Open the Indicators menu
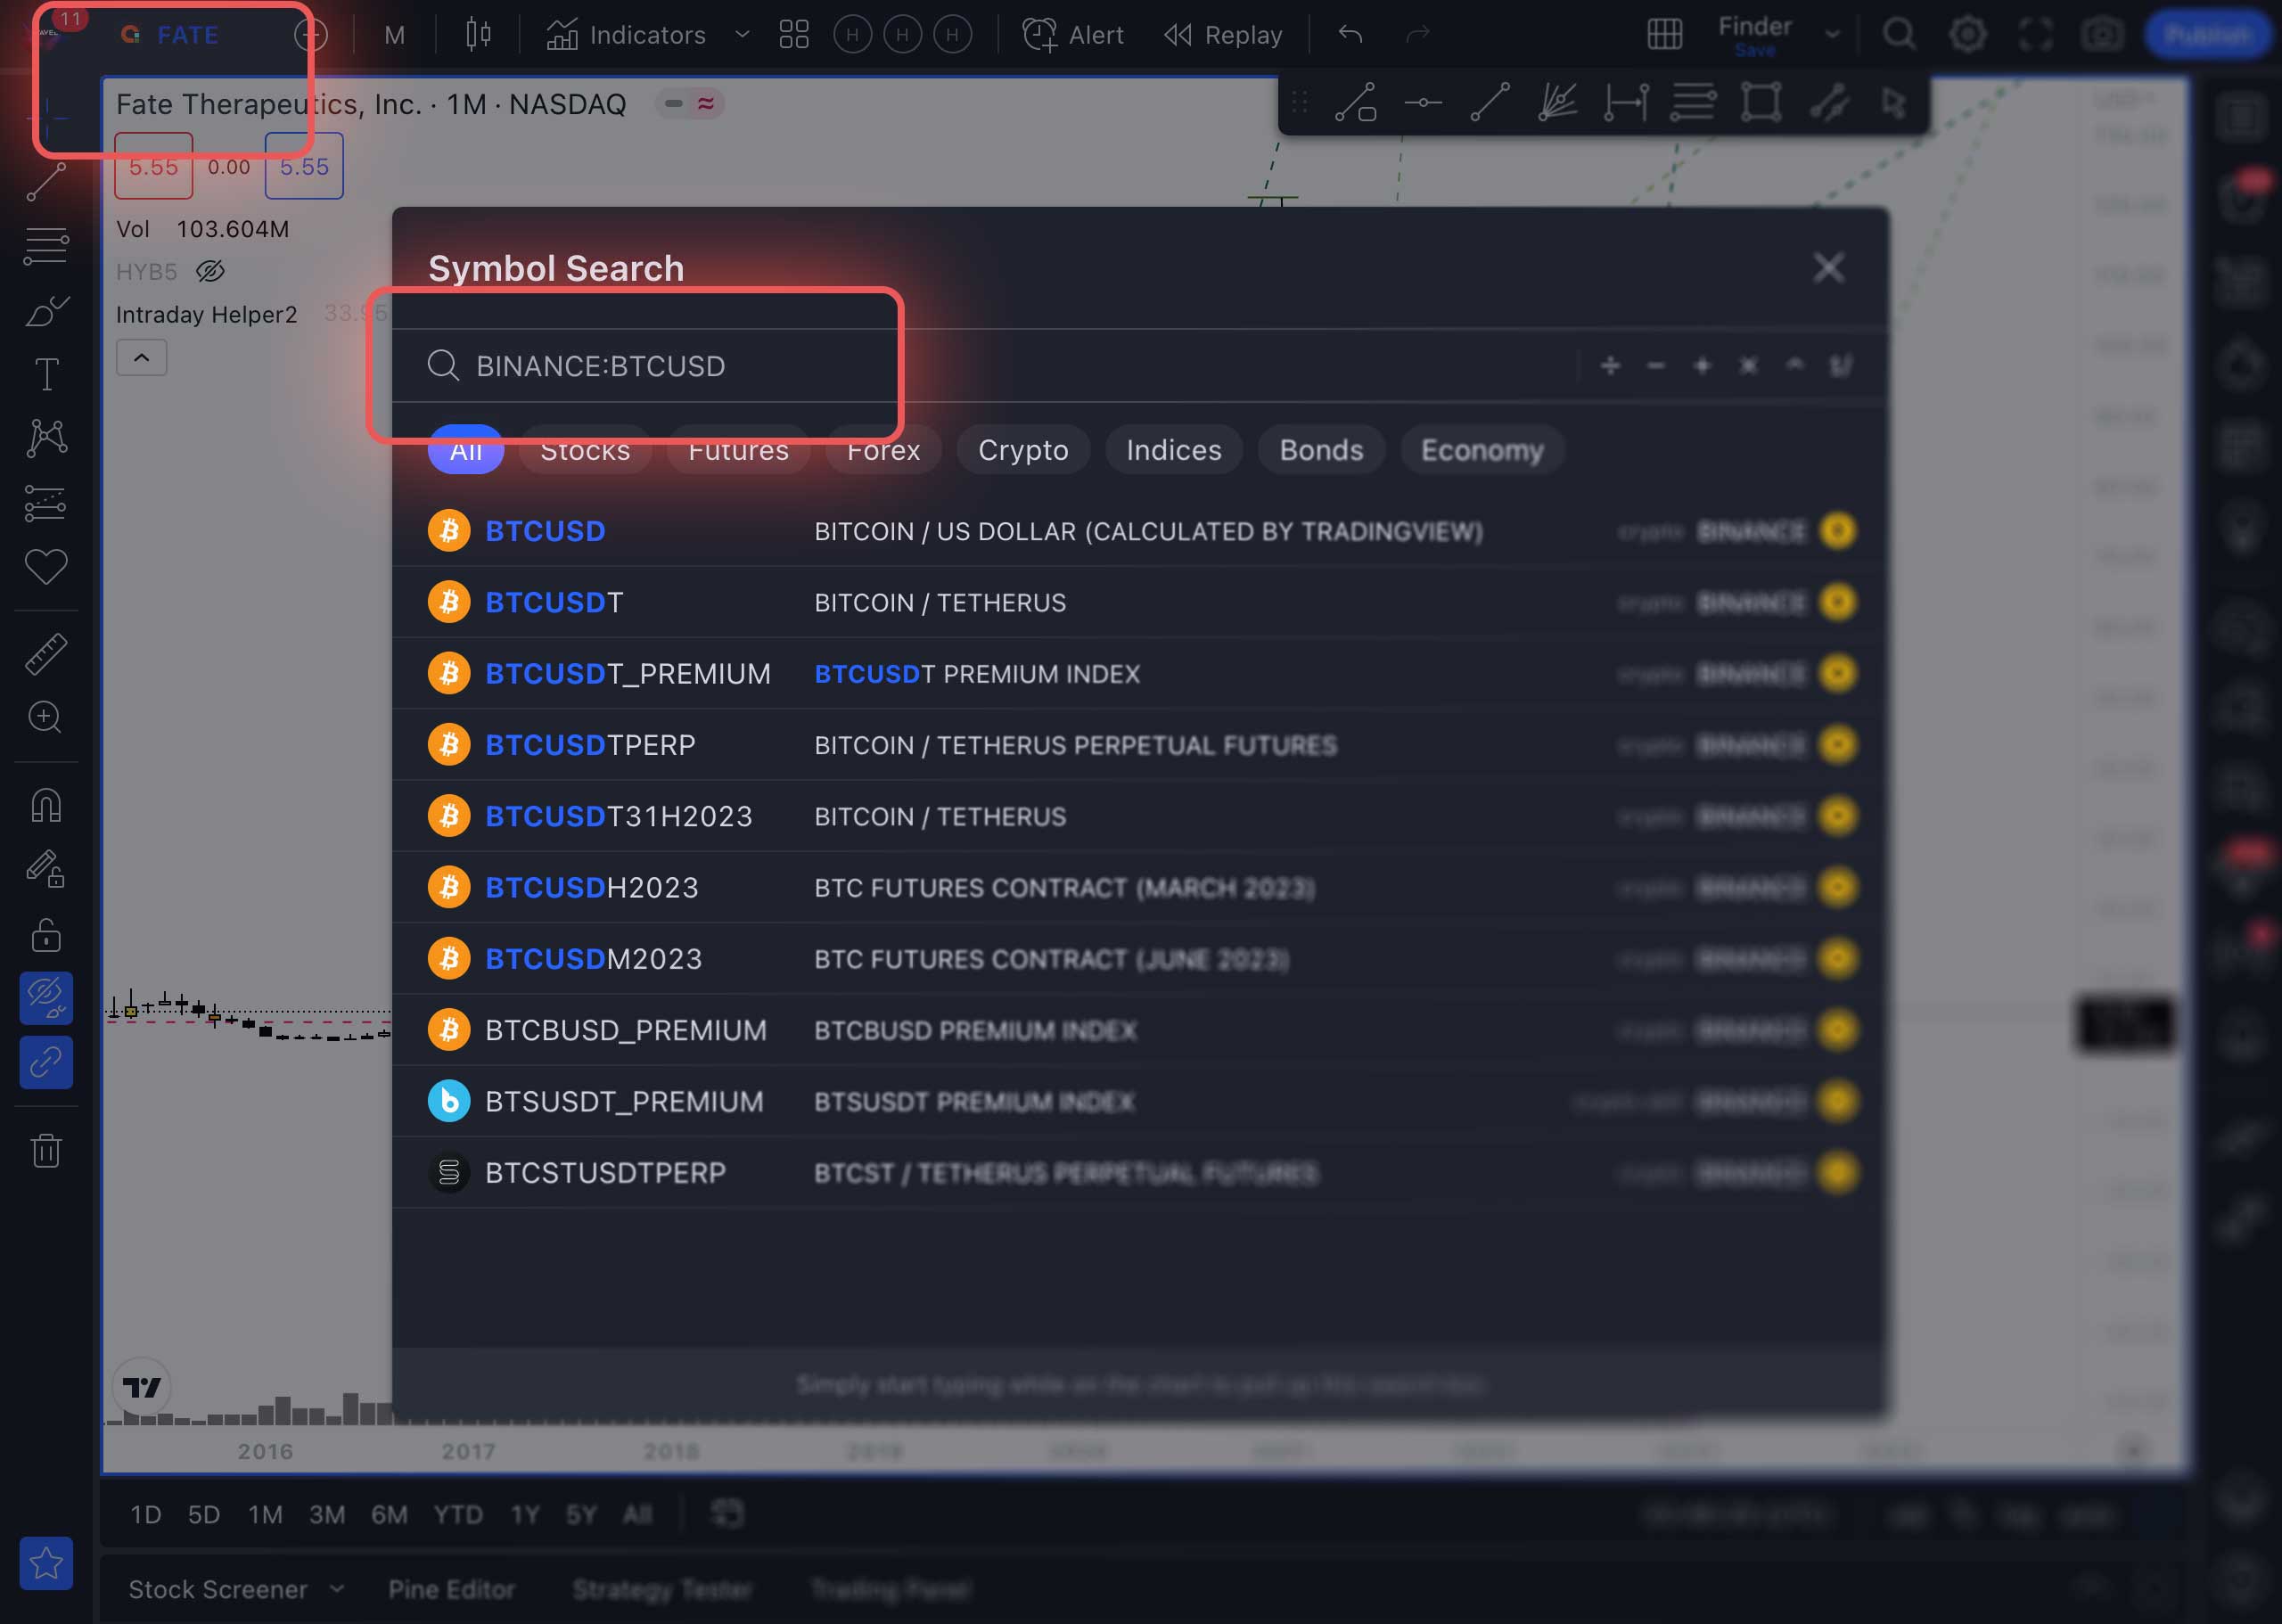The width and height of the screenshot is (2282, 1624). pos(626,35)
